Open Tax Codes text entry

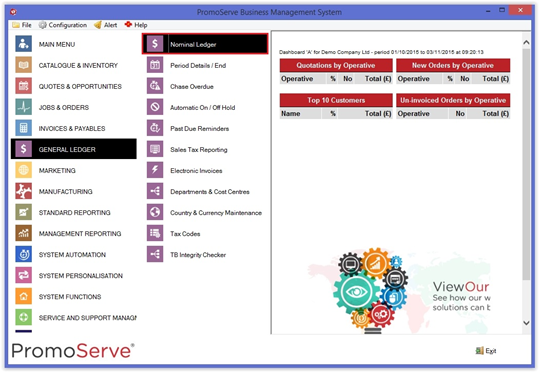185,233
